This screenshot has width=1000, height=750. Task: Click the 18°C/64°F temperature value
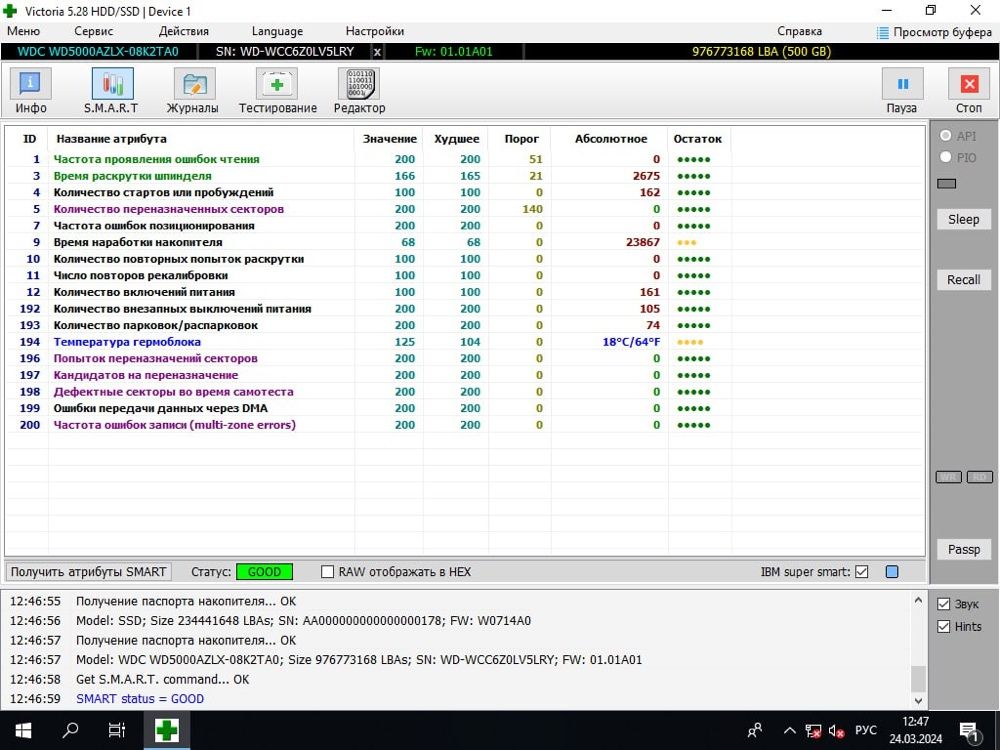(x=631, y=342)
